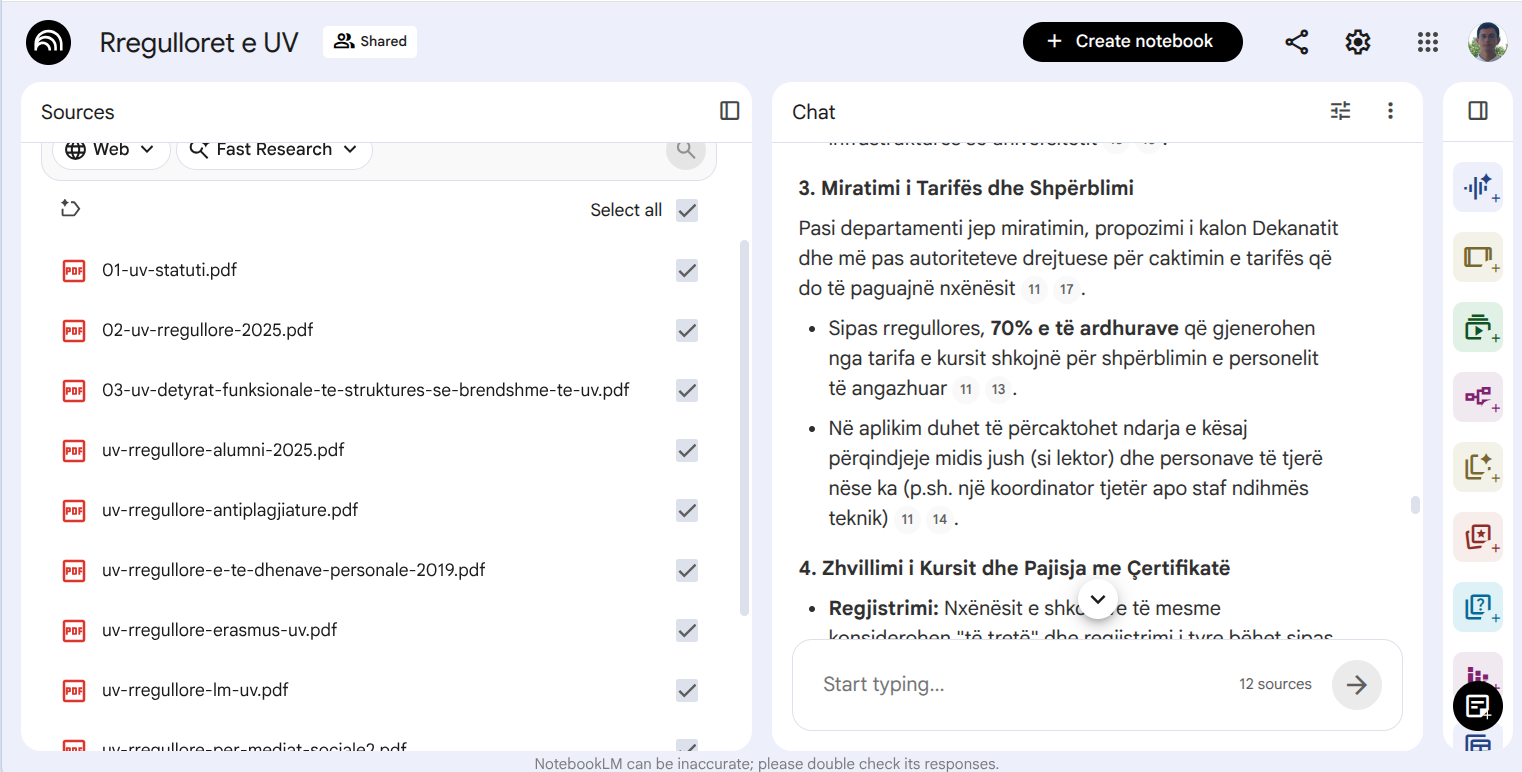
Task: Uncheck 03-uv-detyrat-funksionale source checkbox
Action: pos(687,390)
